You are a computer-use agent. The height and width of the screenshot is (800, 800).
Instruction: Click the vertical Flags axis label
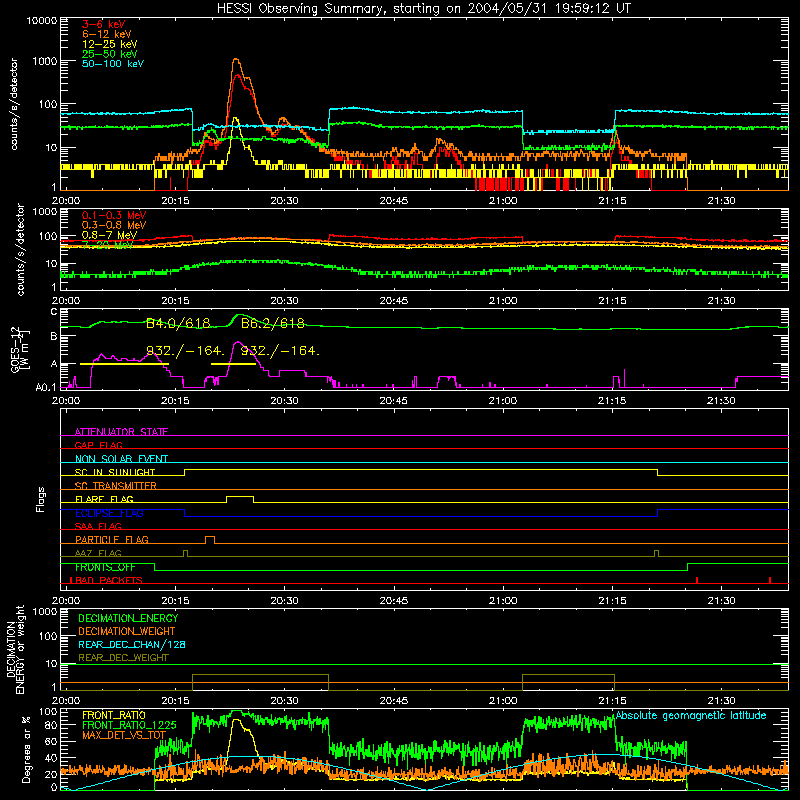40,499
